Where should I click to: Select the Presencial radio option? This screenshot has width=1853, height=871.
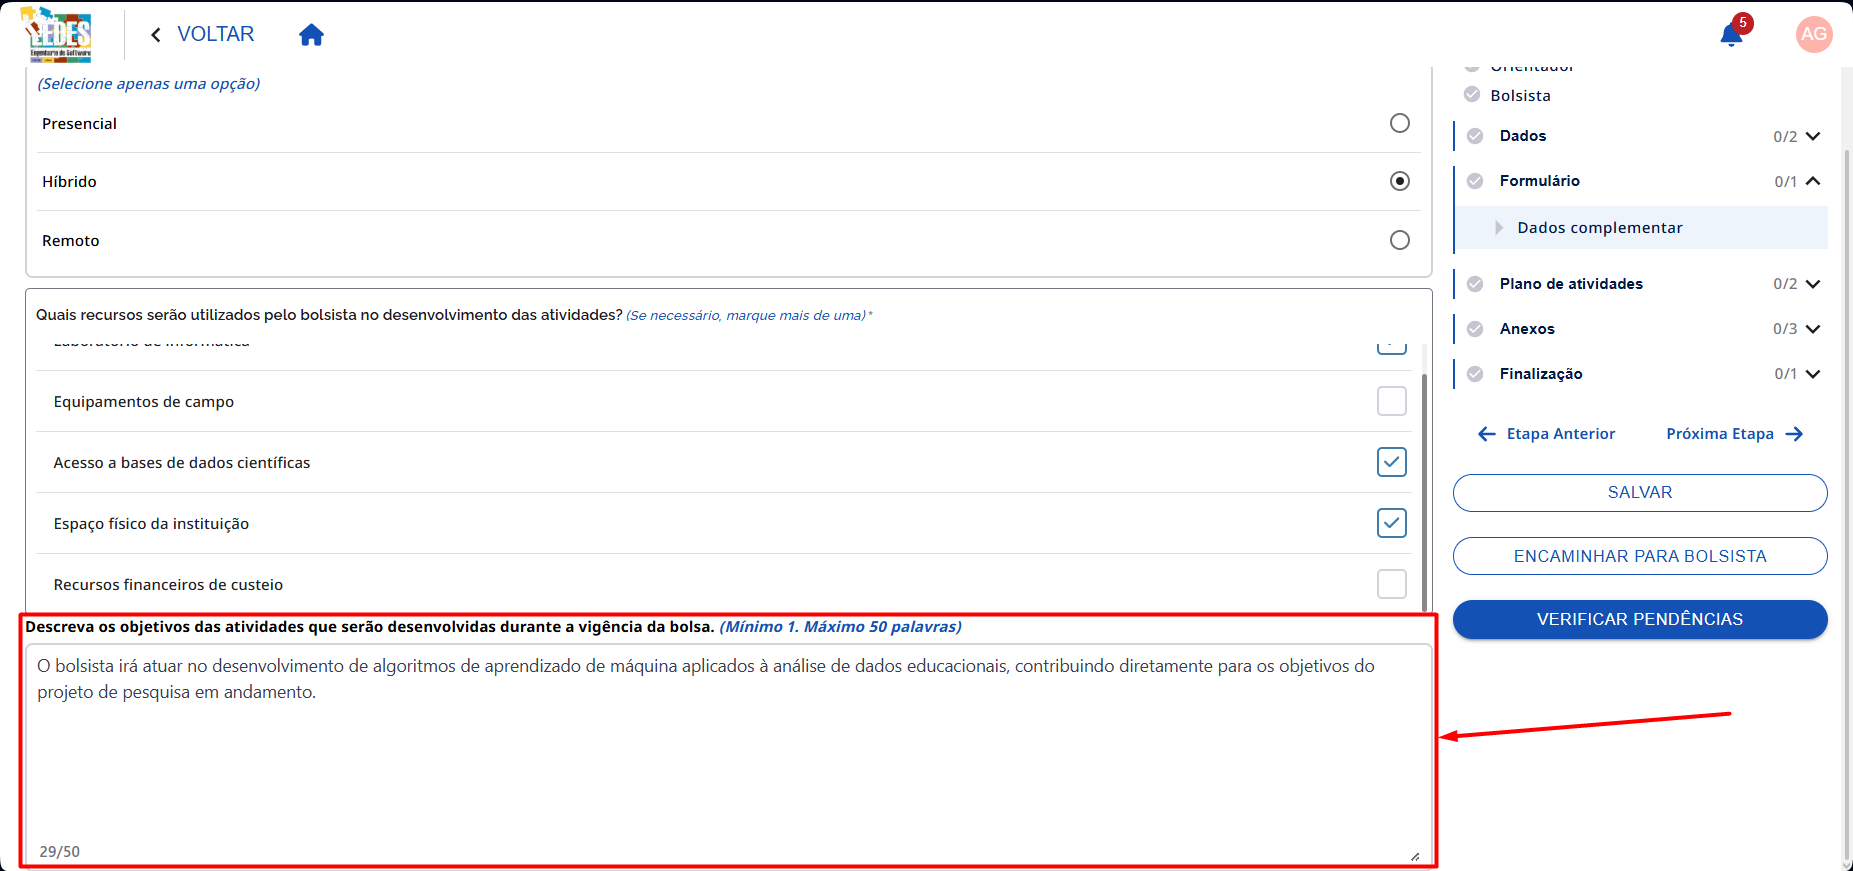[1400, 123]
